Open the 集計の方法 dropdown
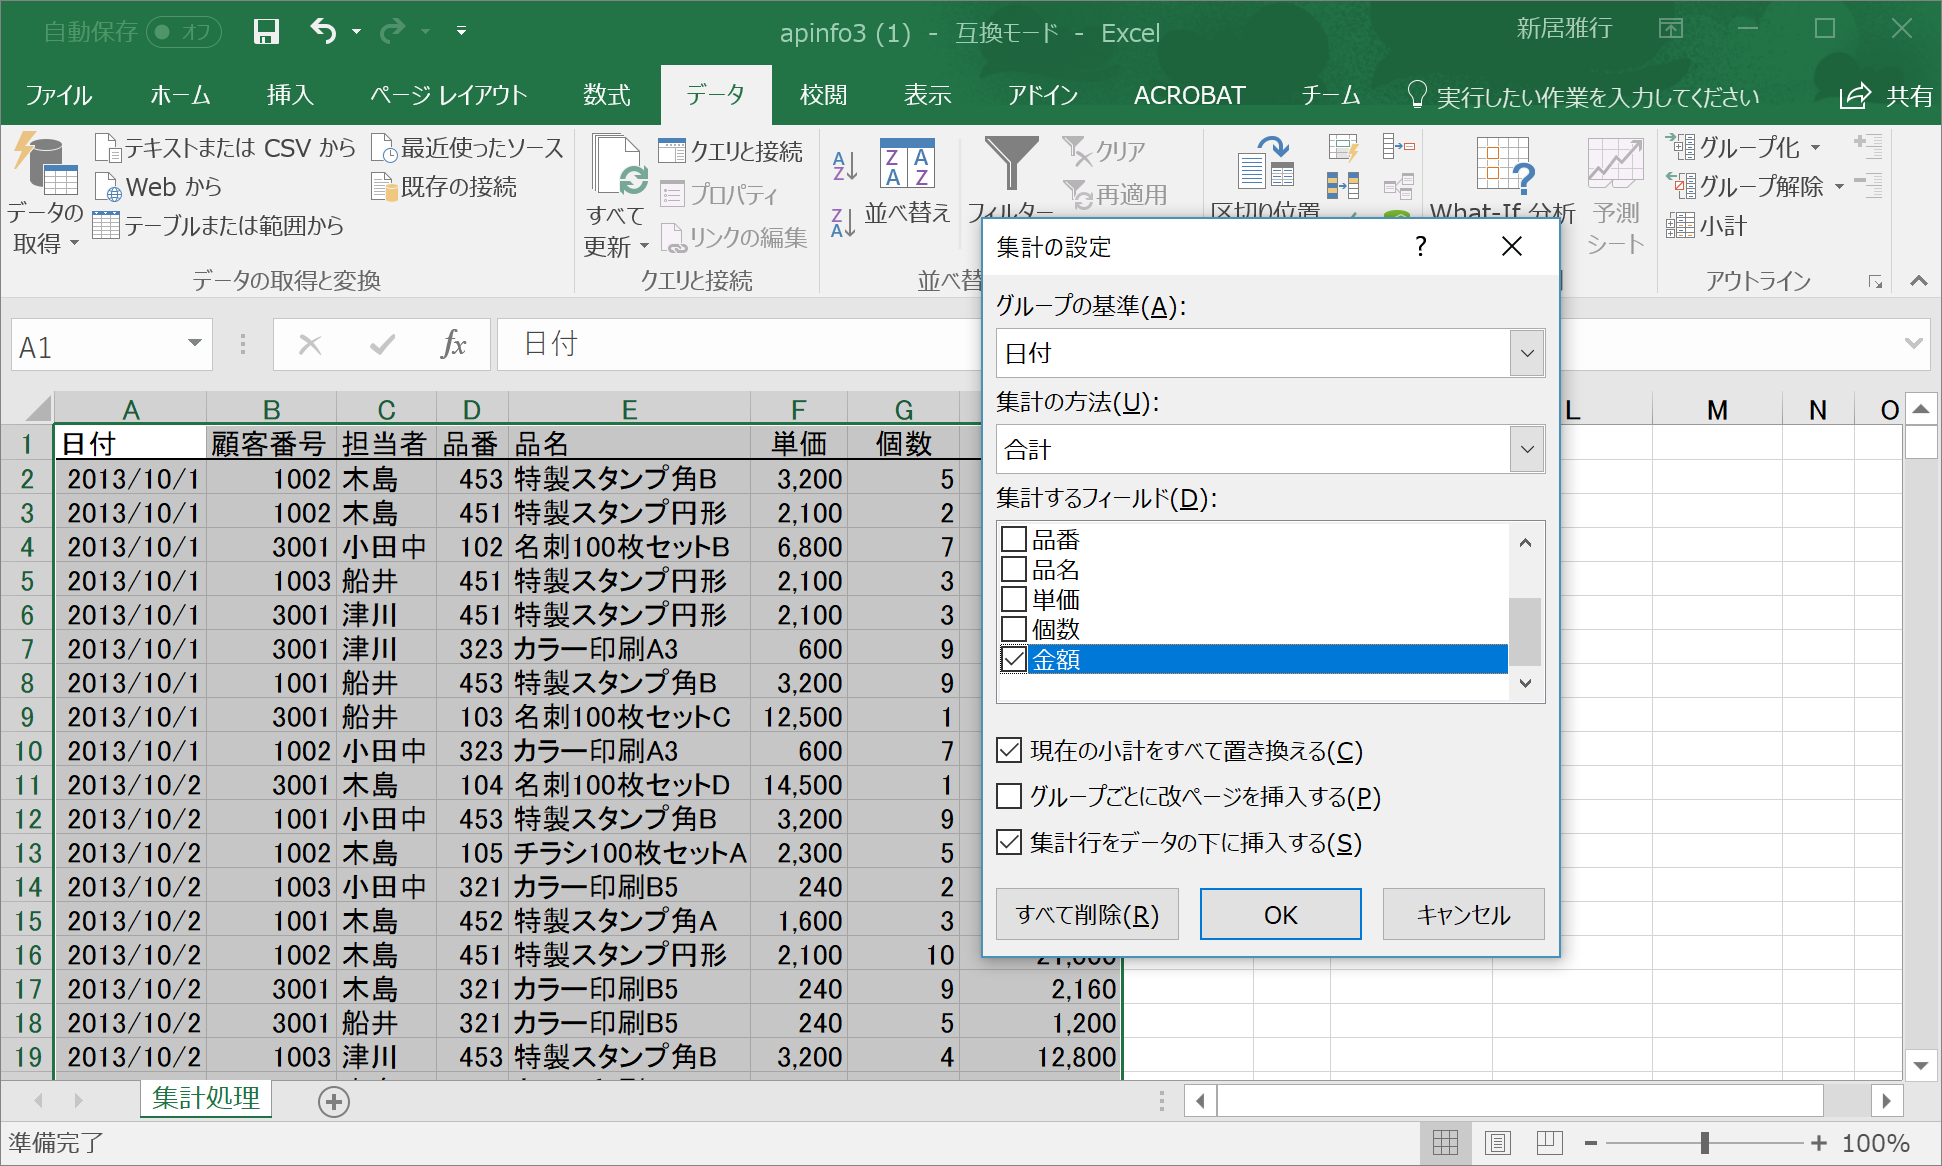The image size is (1942, 1166). (1526, 449)
